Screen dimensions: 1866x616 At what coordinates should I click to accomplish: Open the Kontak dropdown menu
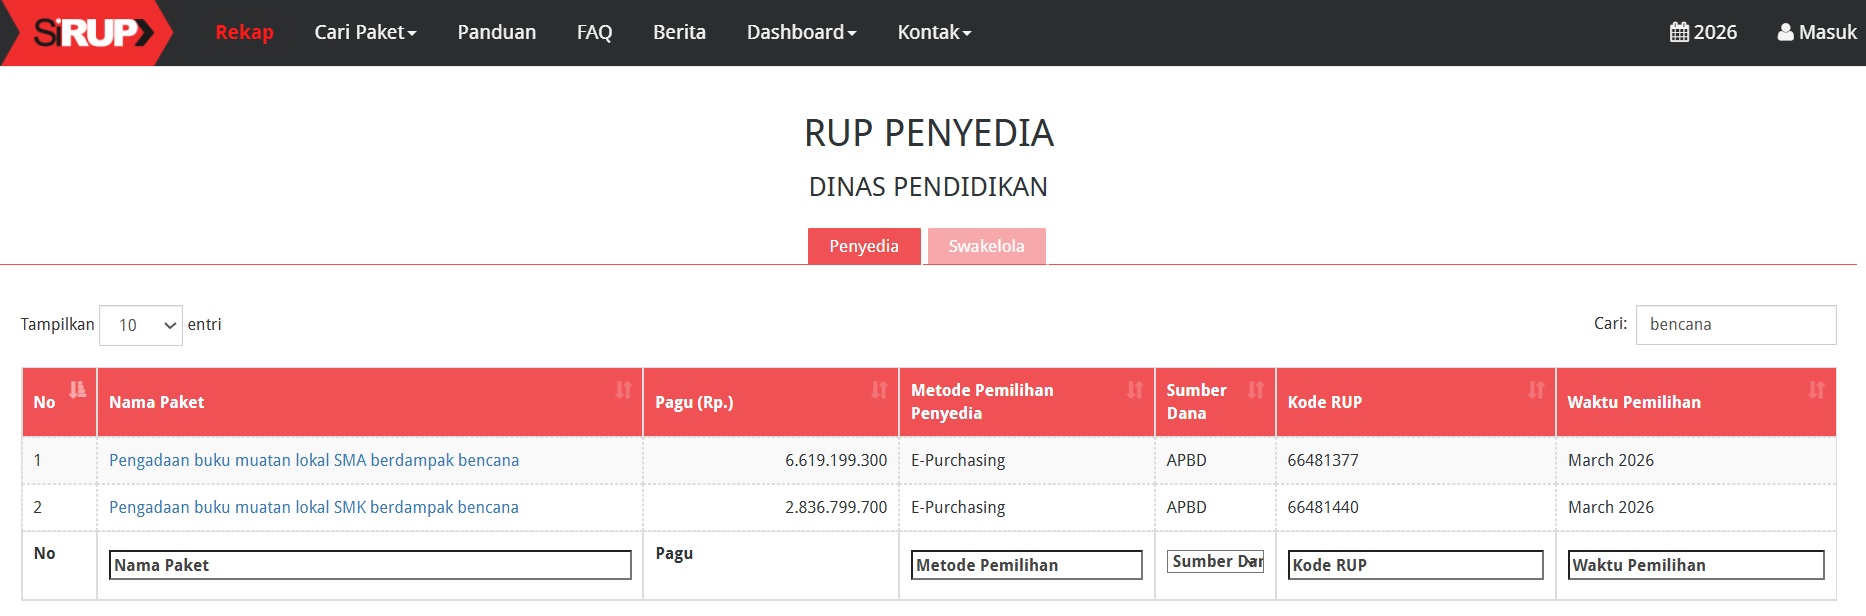click(934, 32)
